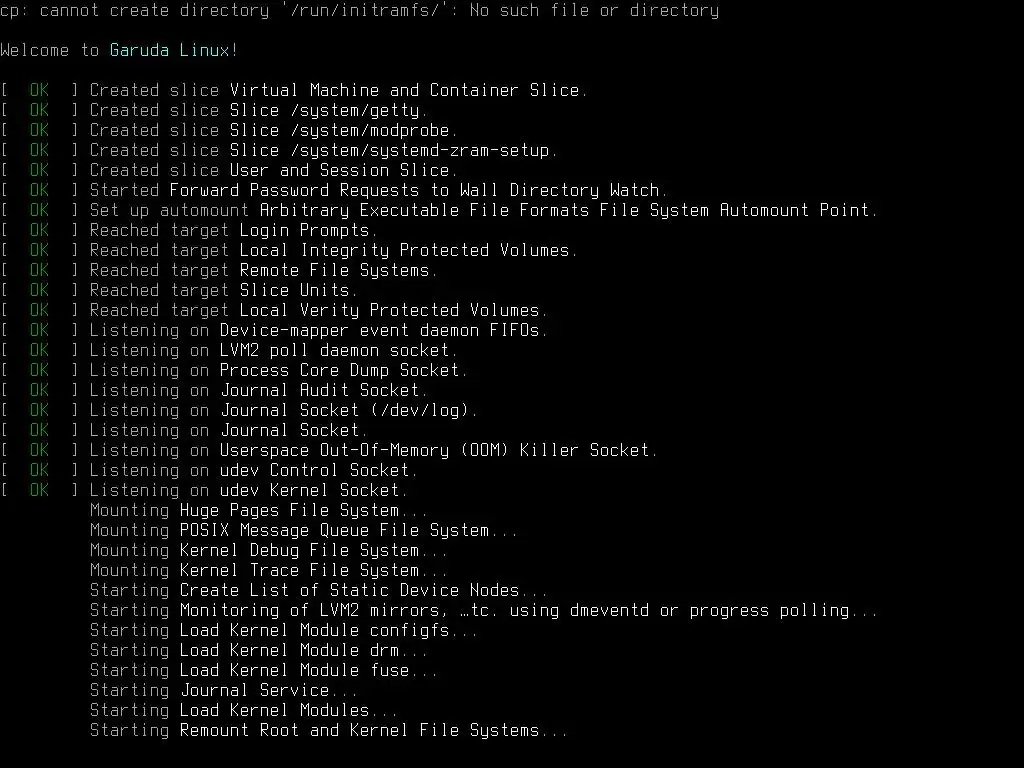Screen dimensions: 1024x768
Task: Click 'Remount Root and Kernel File Systems' line
Action: pos(328,730)
